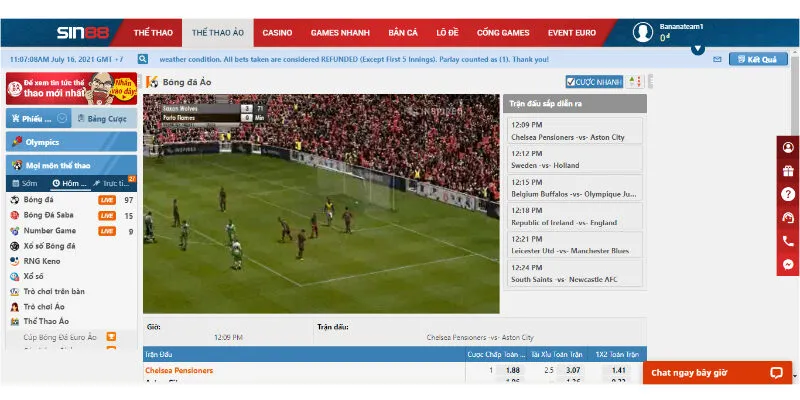Open Bóng đá sport row
This screenshot has height=400, width=800.
tap(71, 200)
